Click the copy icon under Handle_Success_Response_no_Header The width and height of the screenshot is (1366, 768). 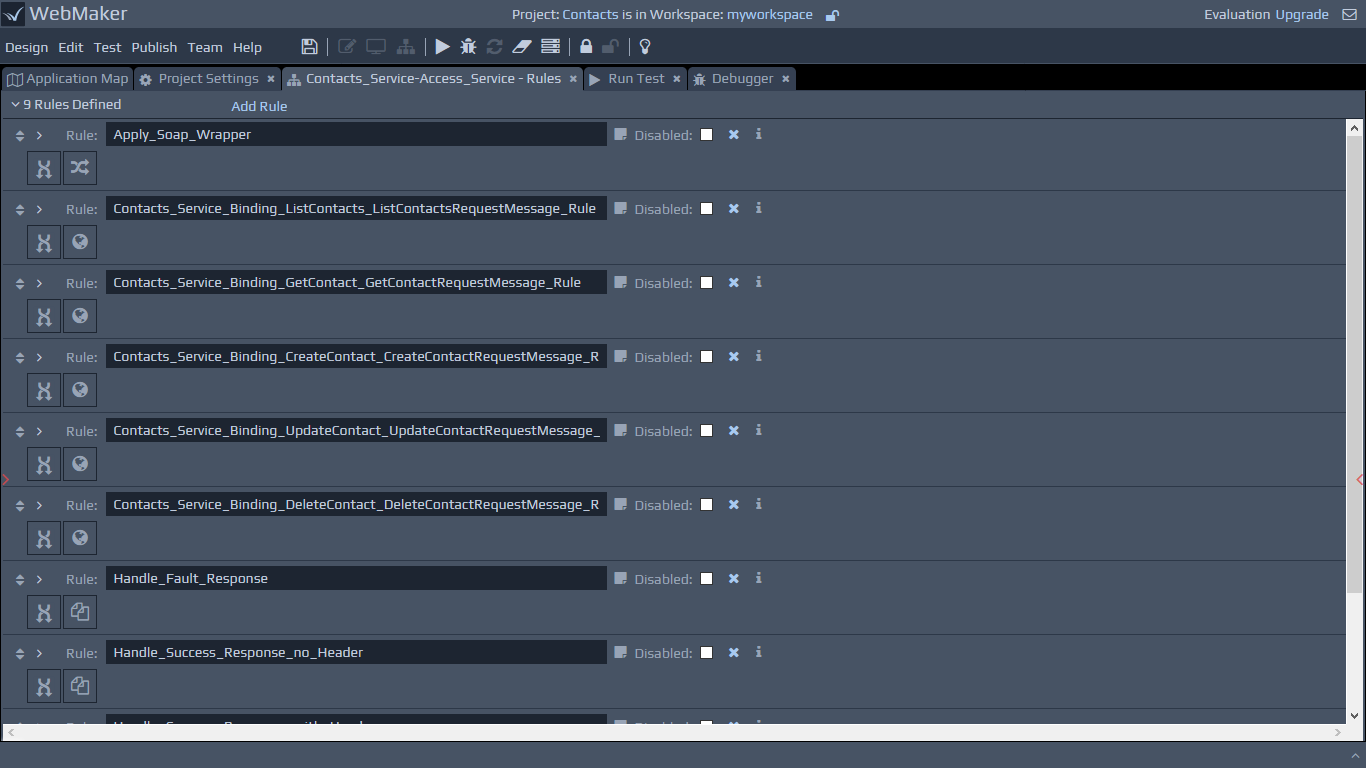pyautogui.click(x=80, y=686)
